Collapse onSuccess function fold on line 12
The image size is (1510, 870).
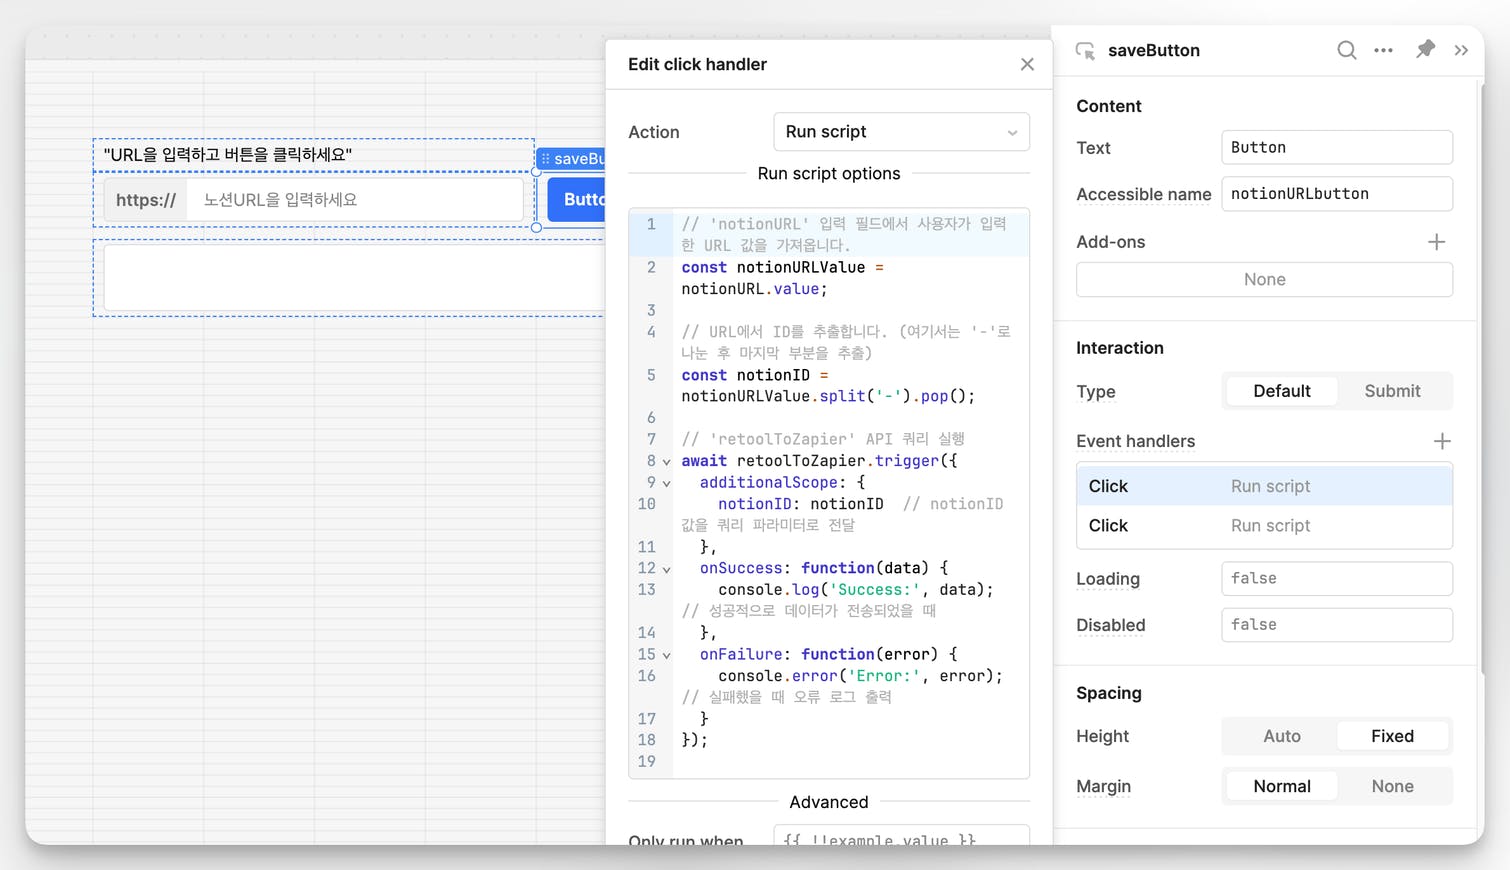[667, 569]
